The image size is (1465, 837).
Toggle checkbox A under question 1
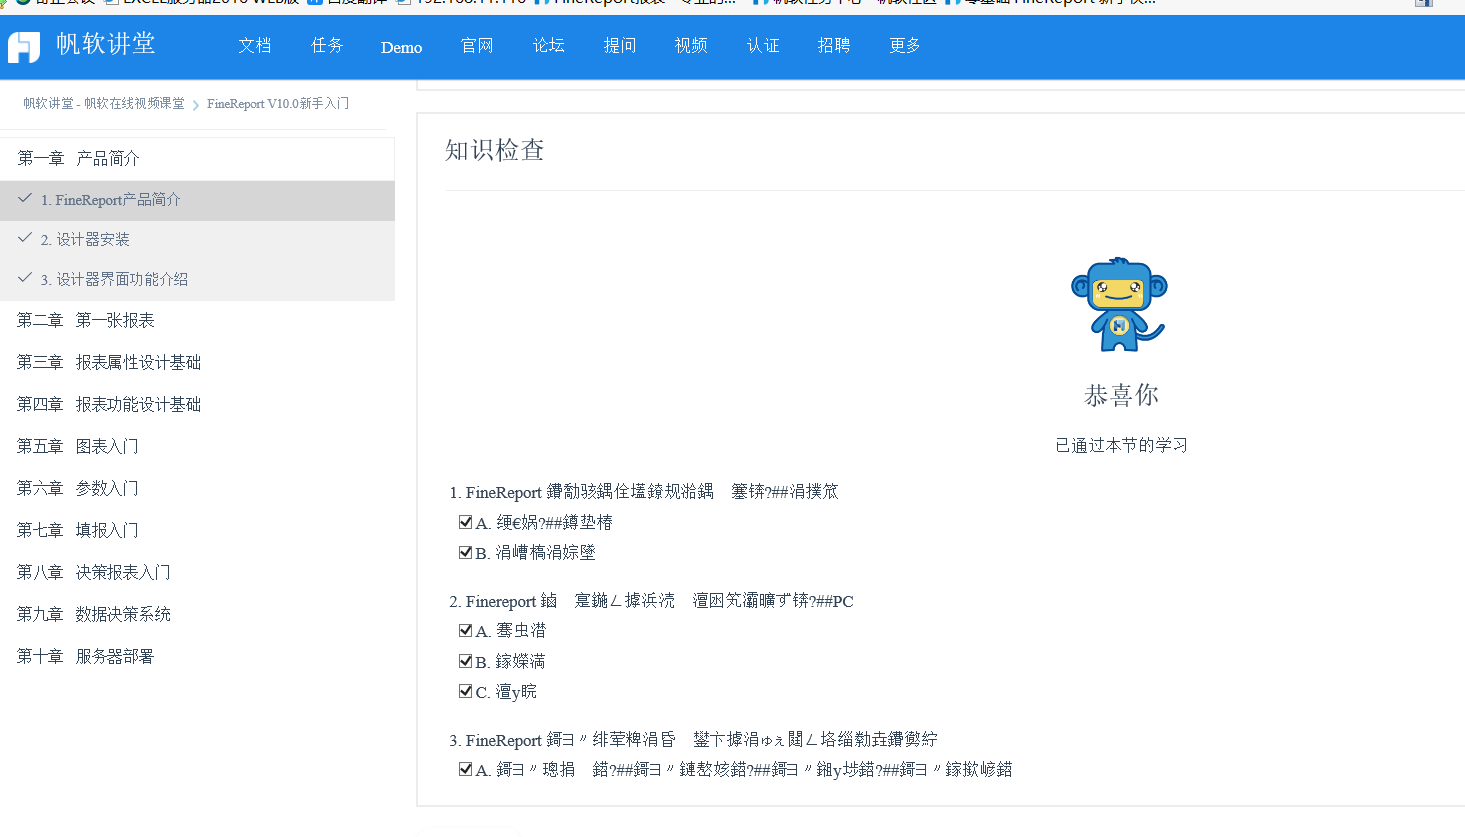(465, 522)
